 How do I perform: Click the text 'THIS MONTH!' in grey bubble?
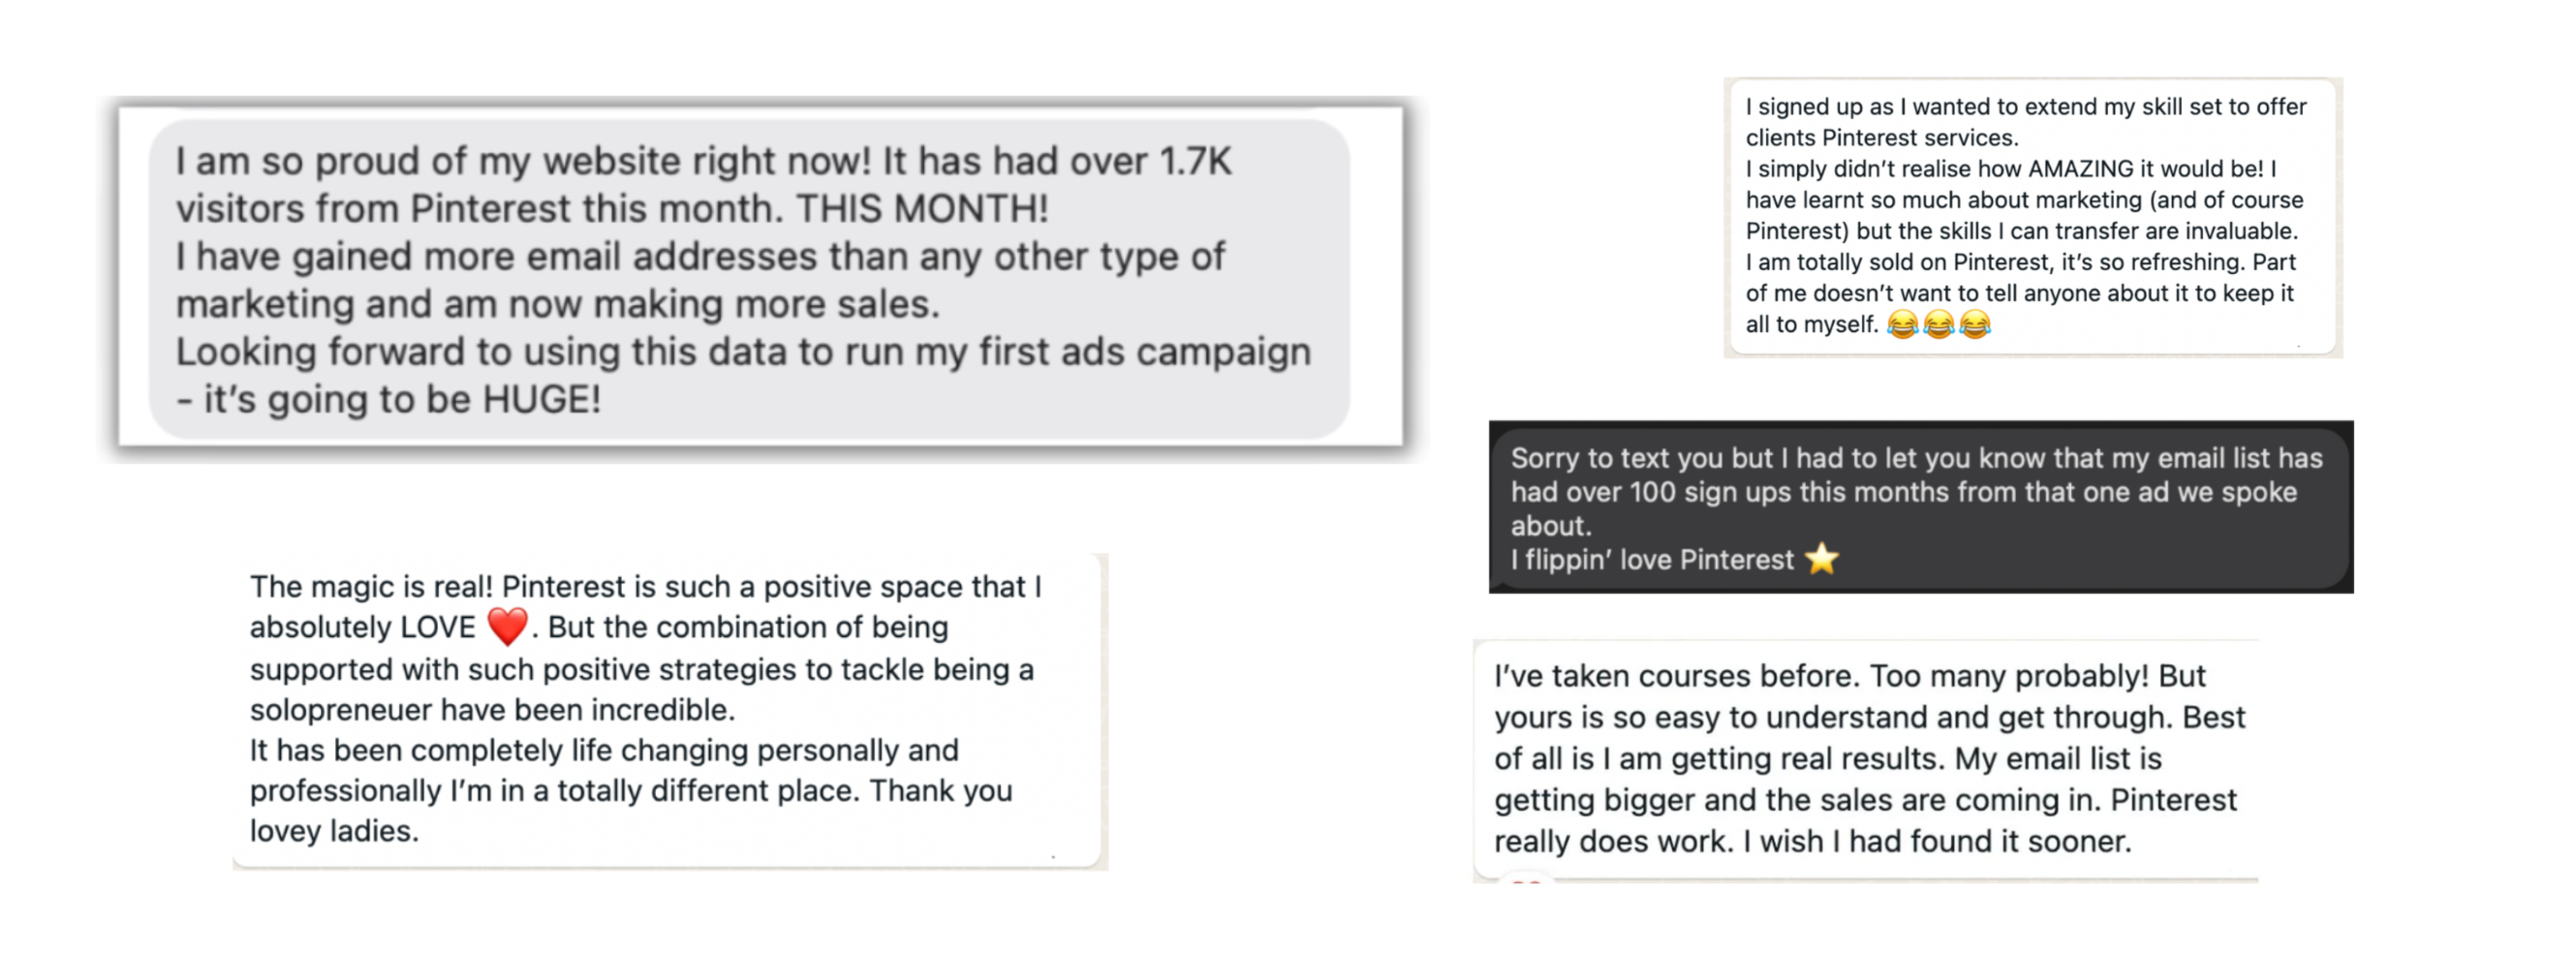pos(922,209)
